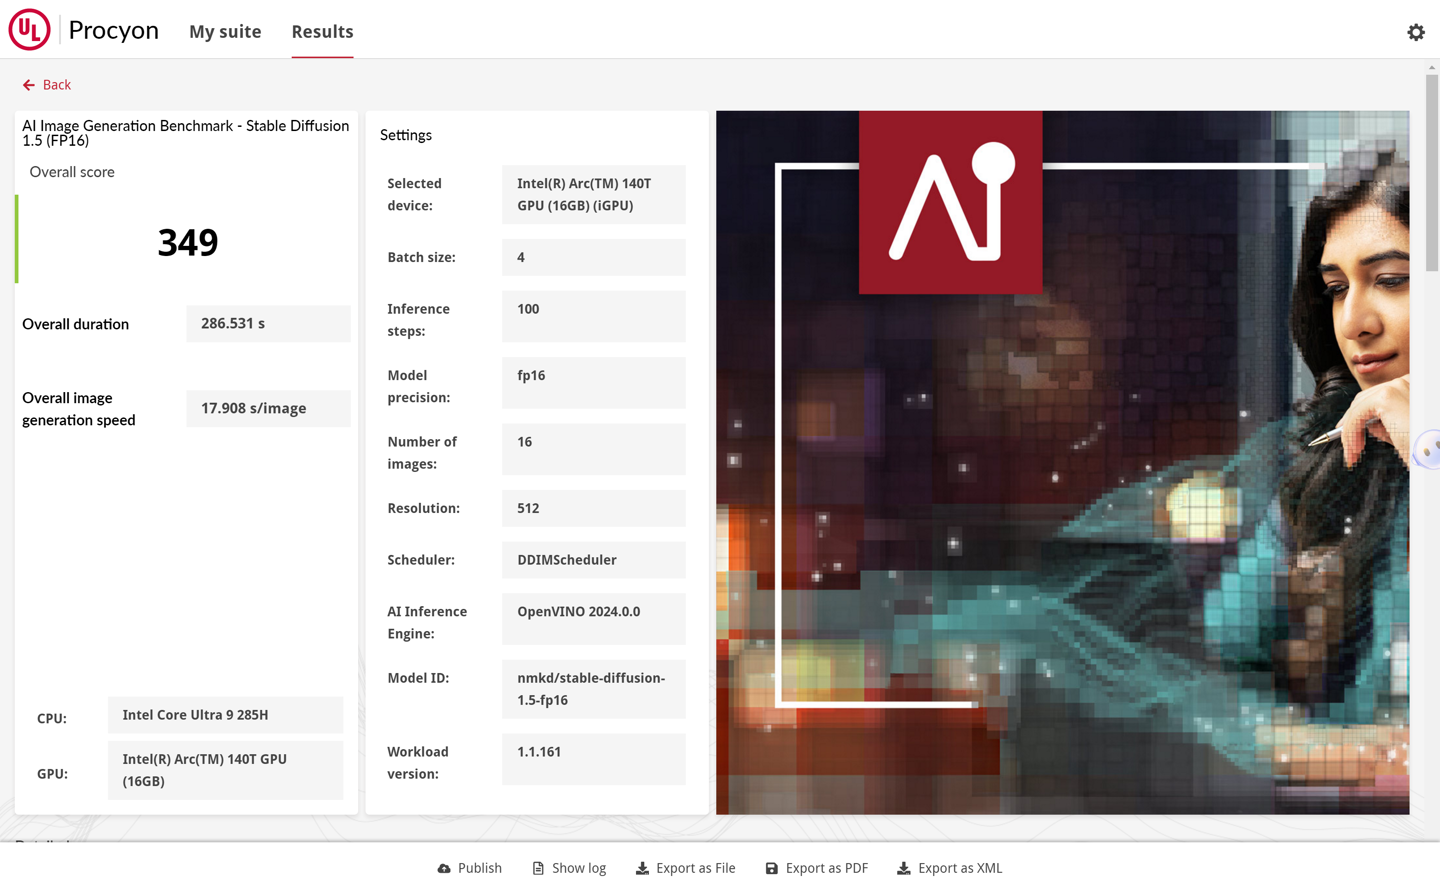Click the vertical page scrollbar thumb

1432,170
